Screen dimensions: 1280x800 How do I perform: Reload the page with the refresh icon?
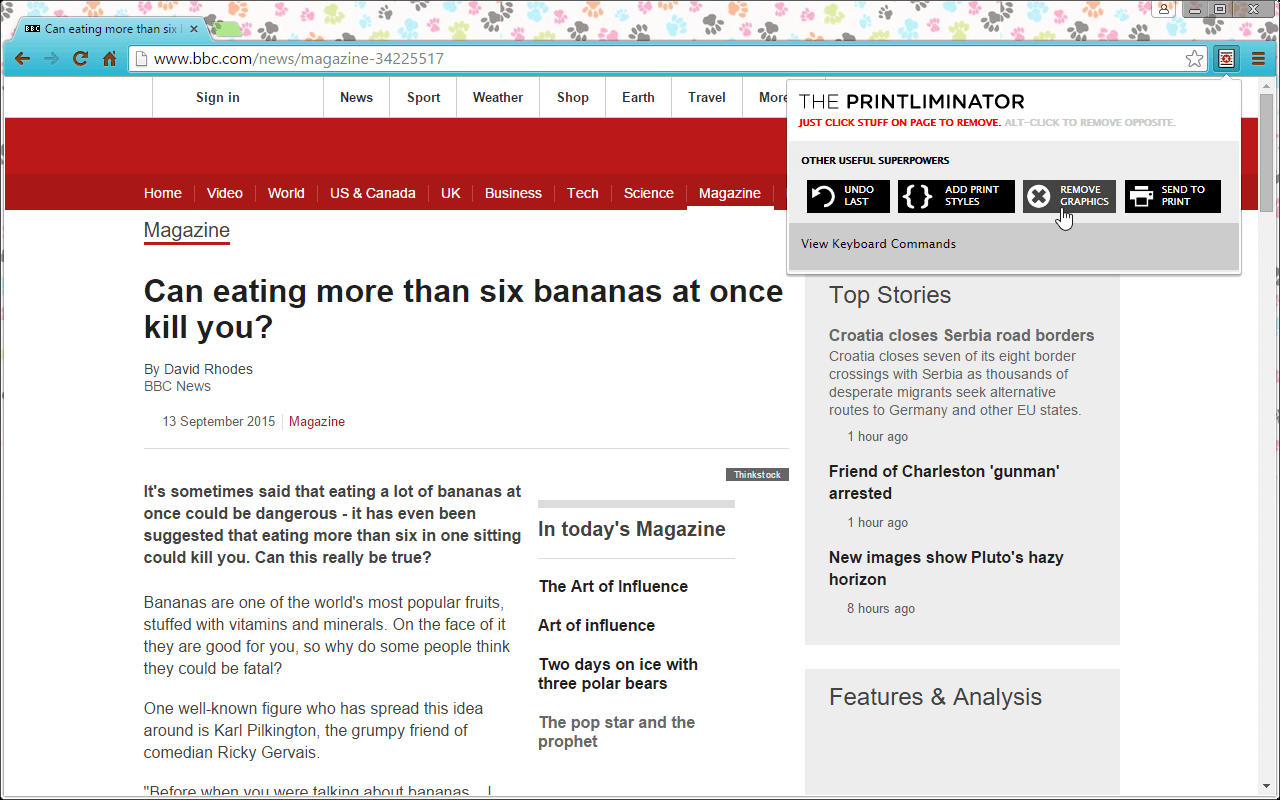tap(81, 59)
